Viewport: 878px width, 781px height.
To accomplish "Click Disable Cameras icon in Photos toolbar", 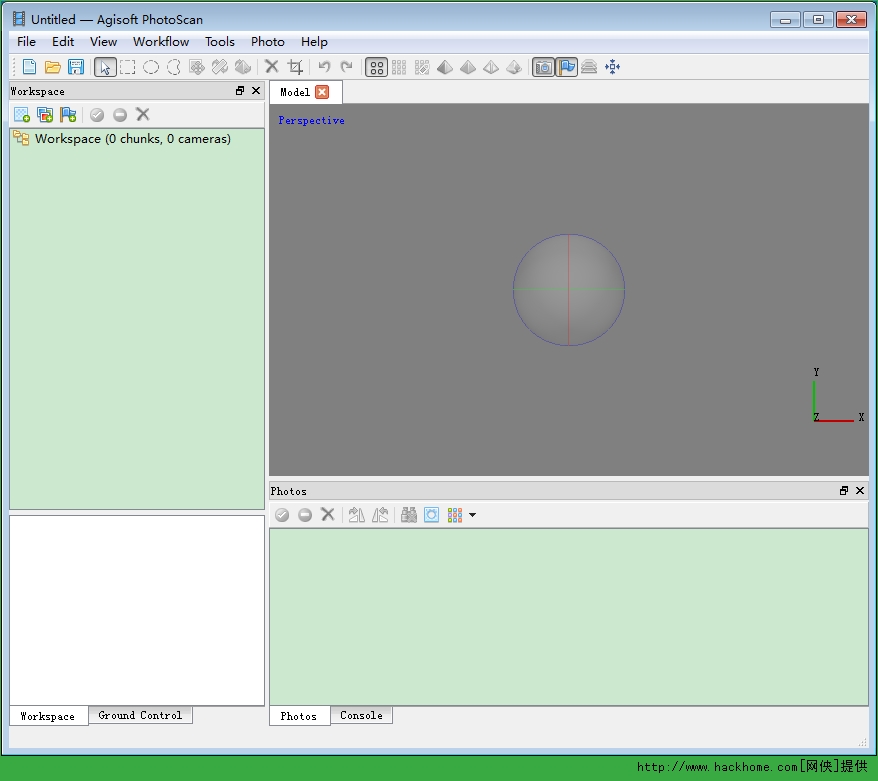I will click(x=305, y=515).
